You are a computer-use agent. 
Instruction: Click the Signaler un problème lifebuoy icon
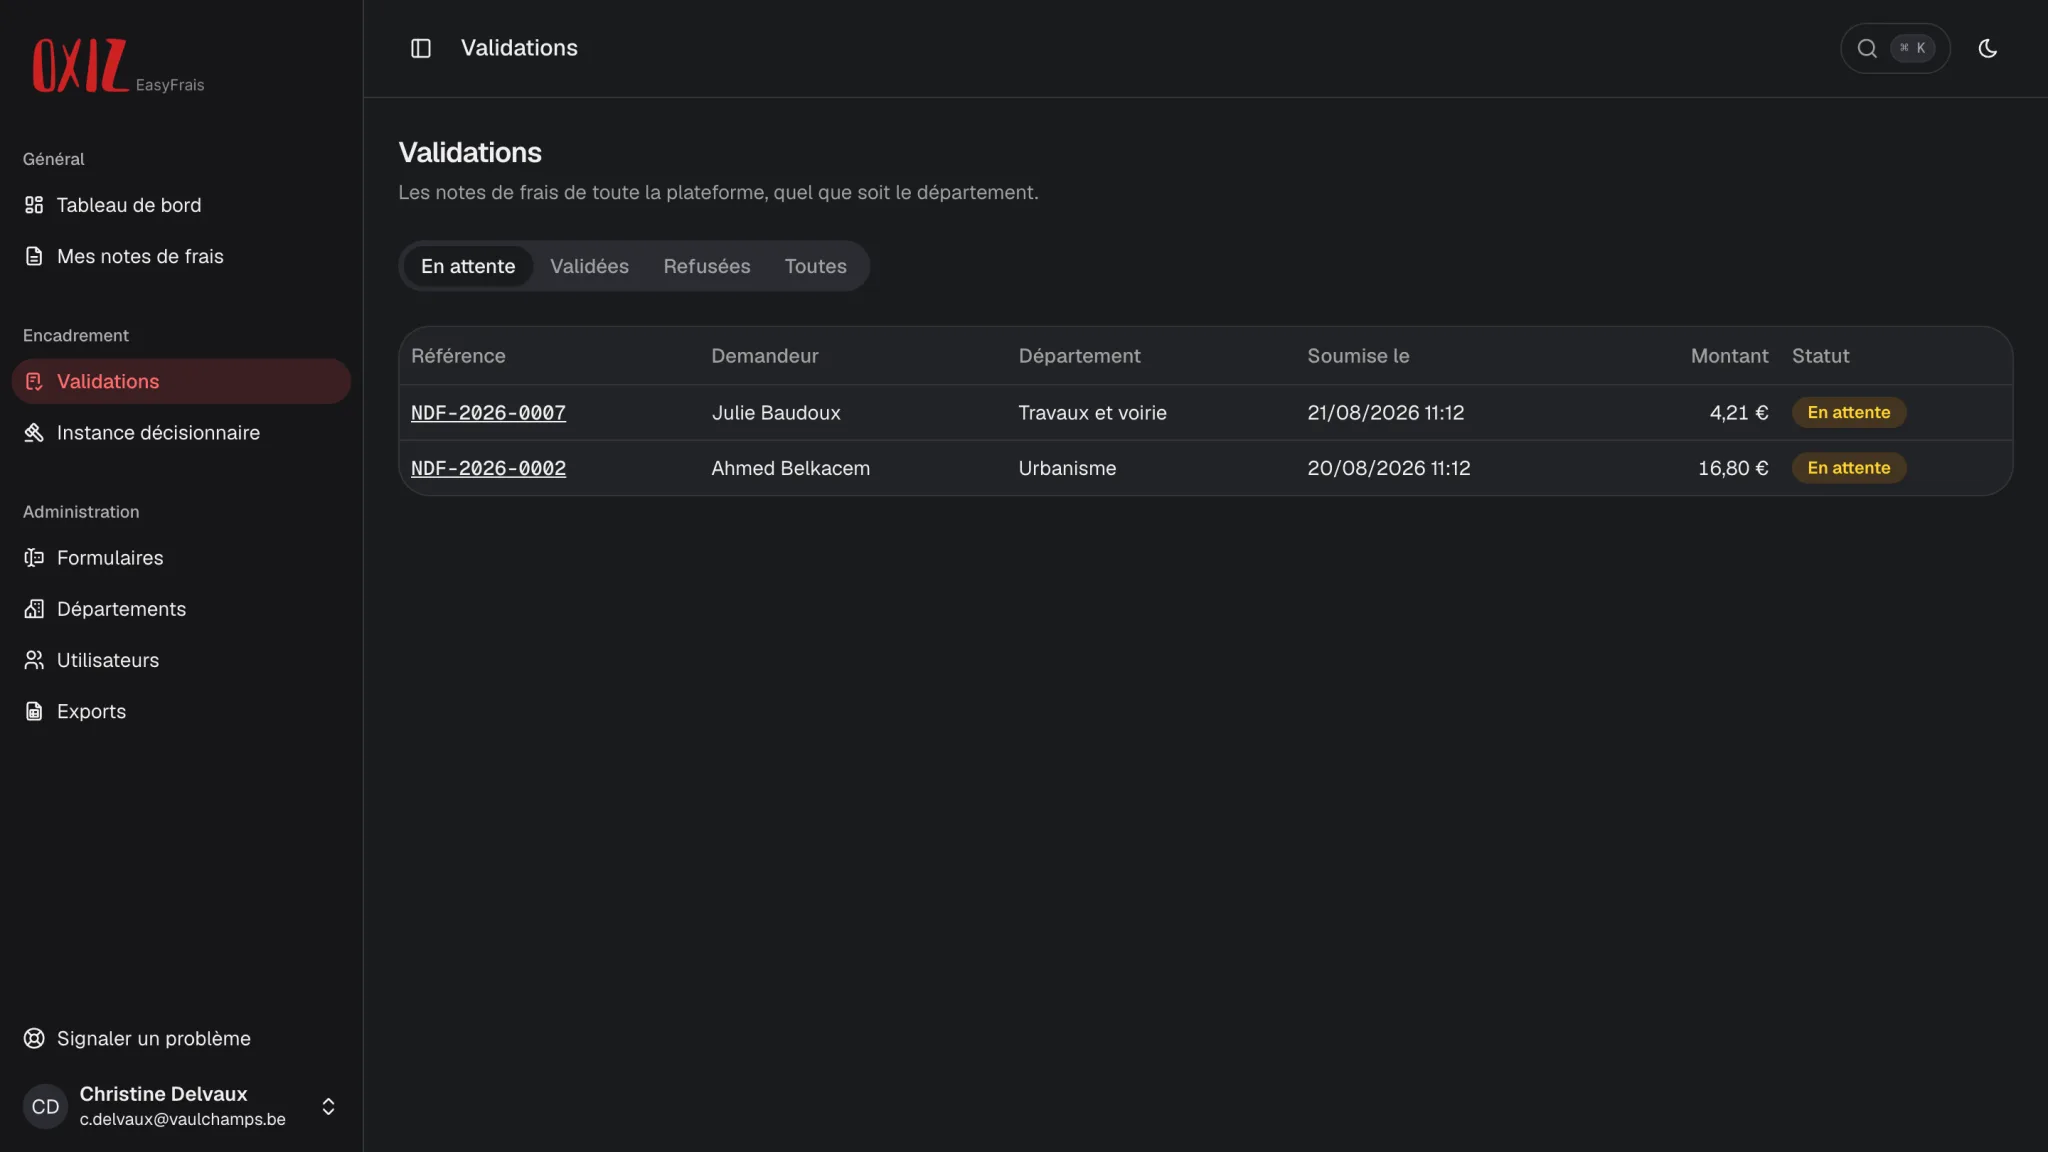click(34, 1038)
